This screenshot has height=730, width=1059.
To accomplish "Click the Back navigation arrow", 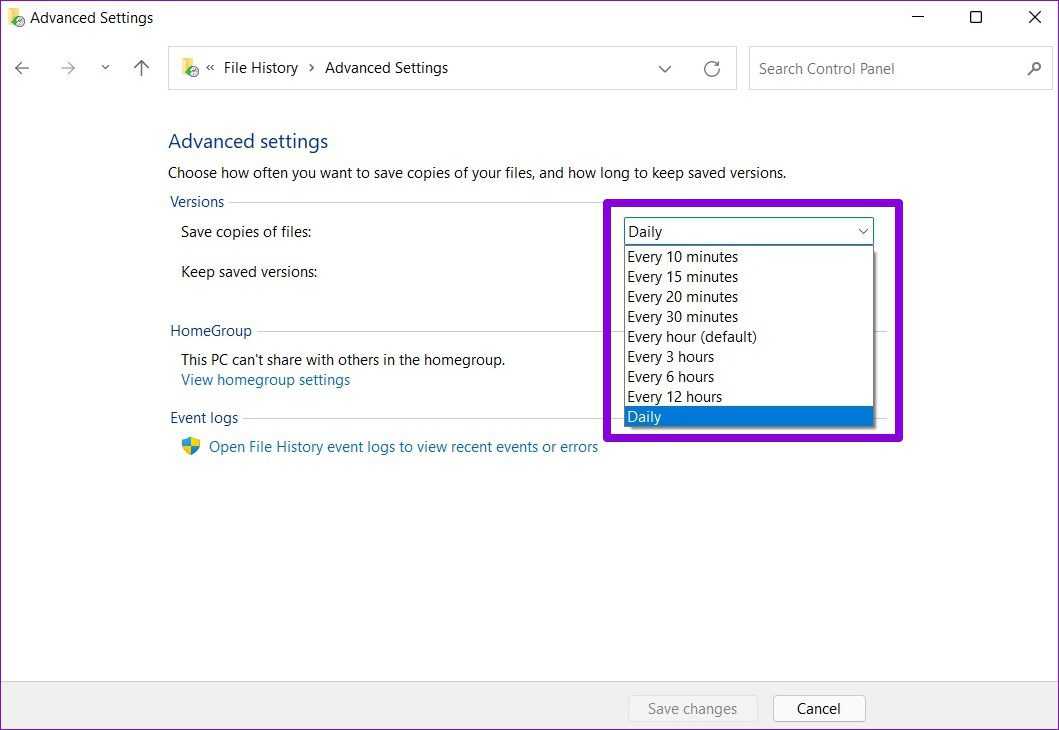I will click(22, 68).
